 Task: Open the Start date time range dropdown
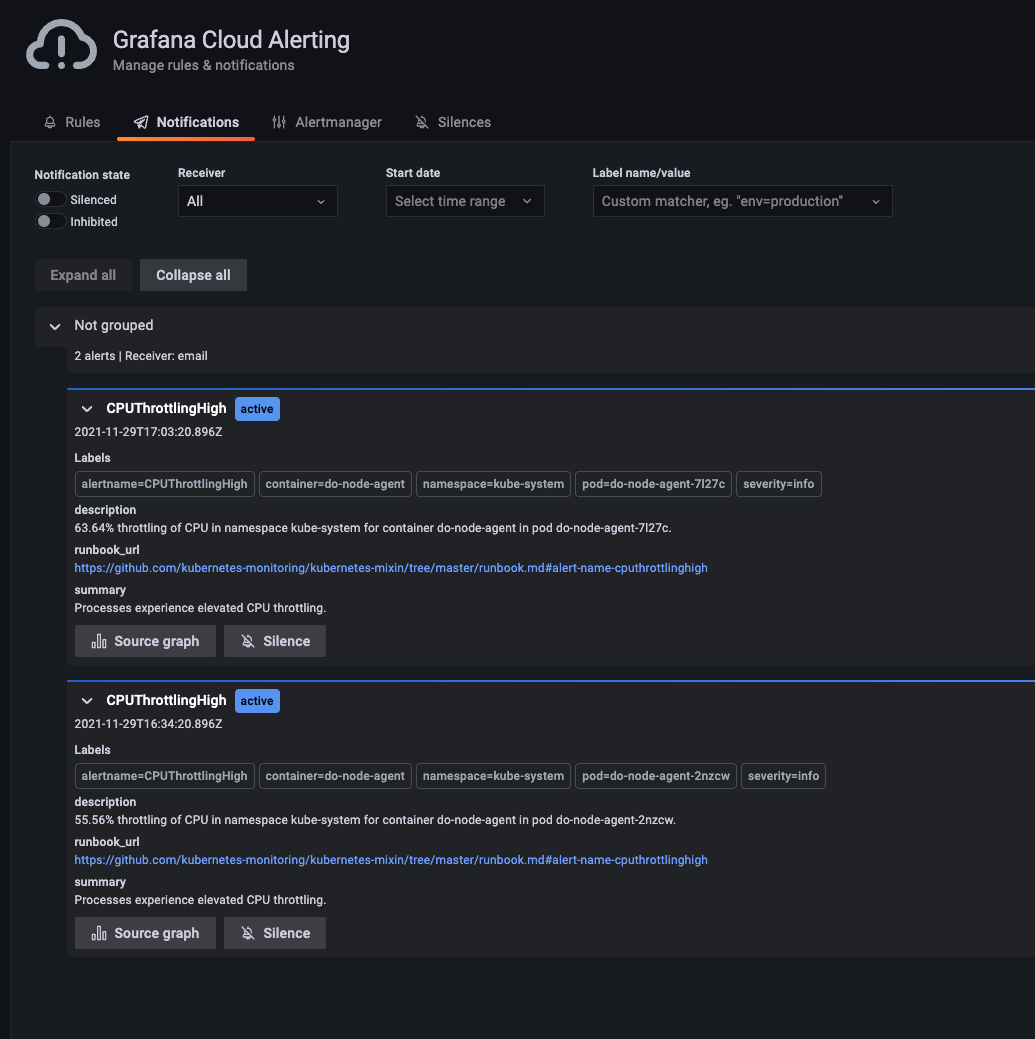pyautogui.click(x=465, y=201)
